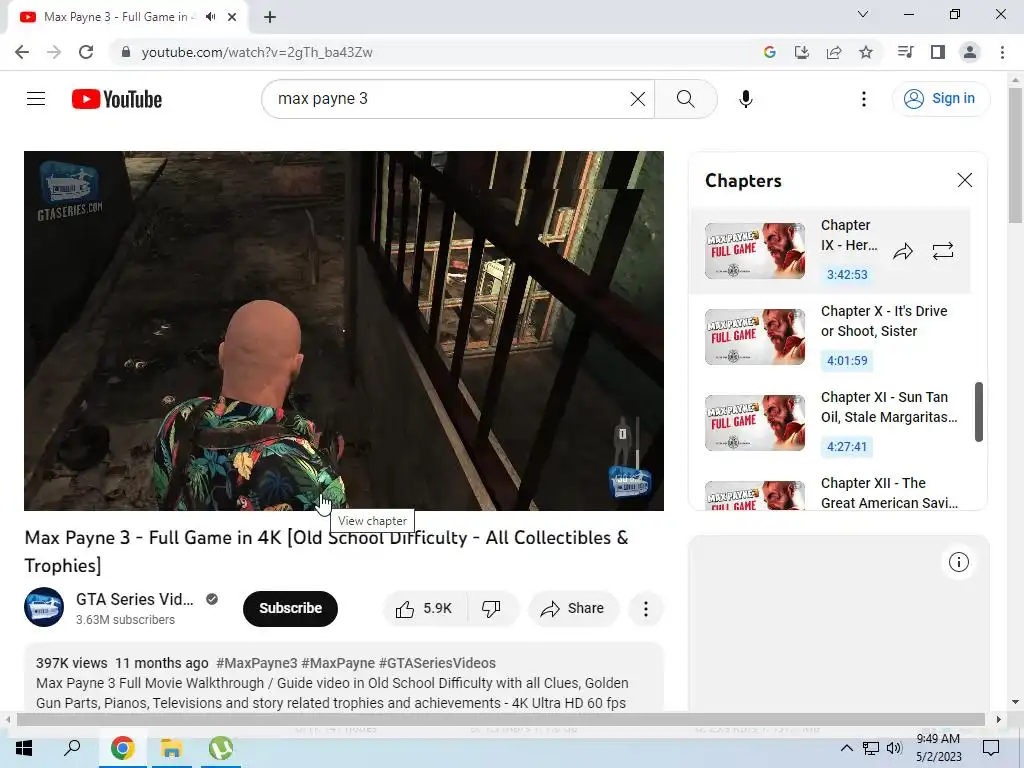Select Chapter X - It's Drive or Shoot, Sister
1024x768 pixels.
tap(884, 321)
